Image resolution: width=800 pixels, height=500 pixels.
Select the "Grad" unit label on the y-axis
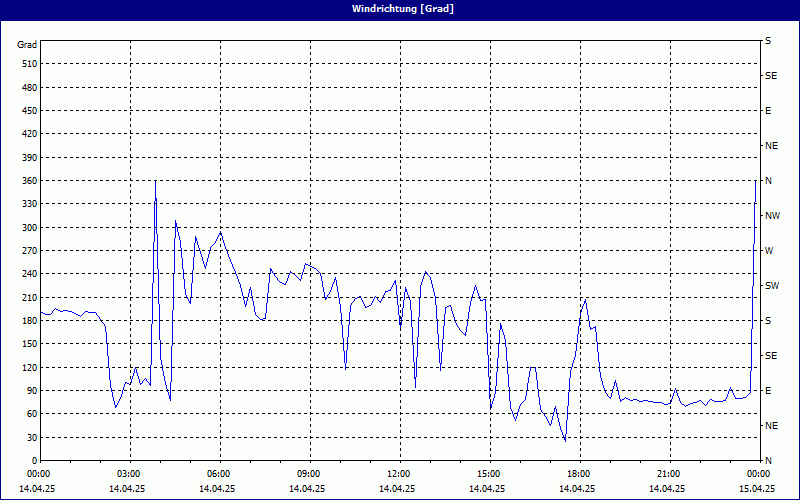pyautogui.click(x=27, y=45)
